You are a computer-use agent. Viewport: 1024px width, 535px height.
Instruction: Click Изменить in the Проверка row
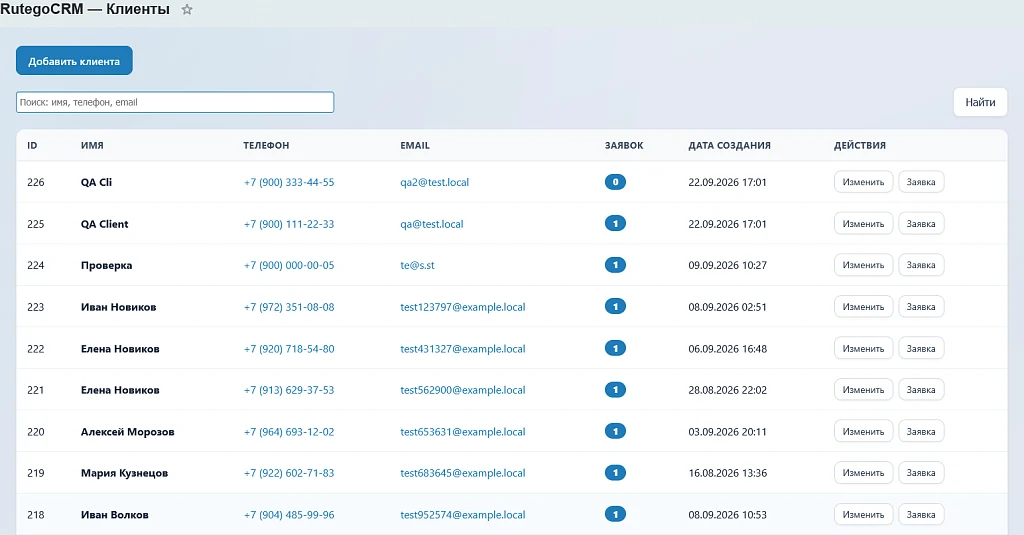(863, 265)
